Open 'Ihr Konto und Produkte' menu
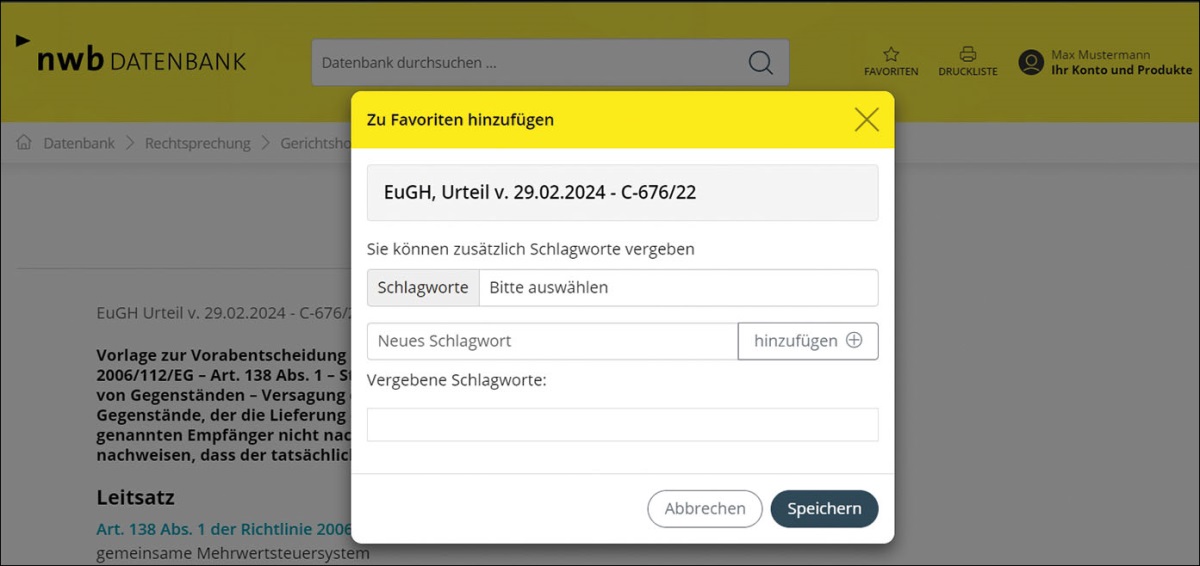1200x566 pixels. (1121, 70)
